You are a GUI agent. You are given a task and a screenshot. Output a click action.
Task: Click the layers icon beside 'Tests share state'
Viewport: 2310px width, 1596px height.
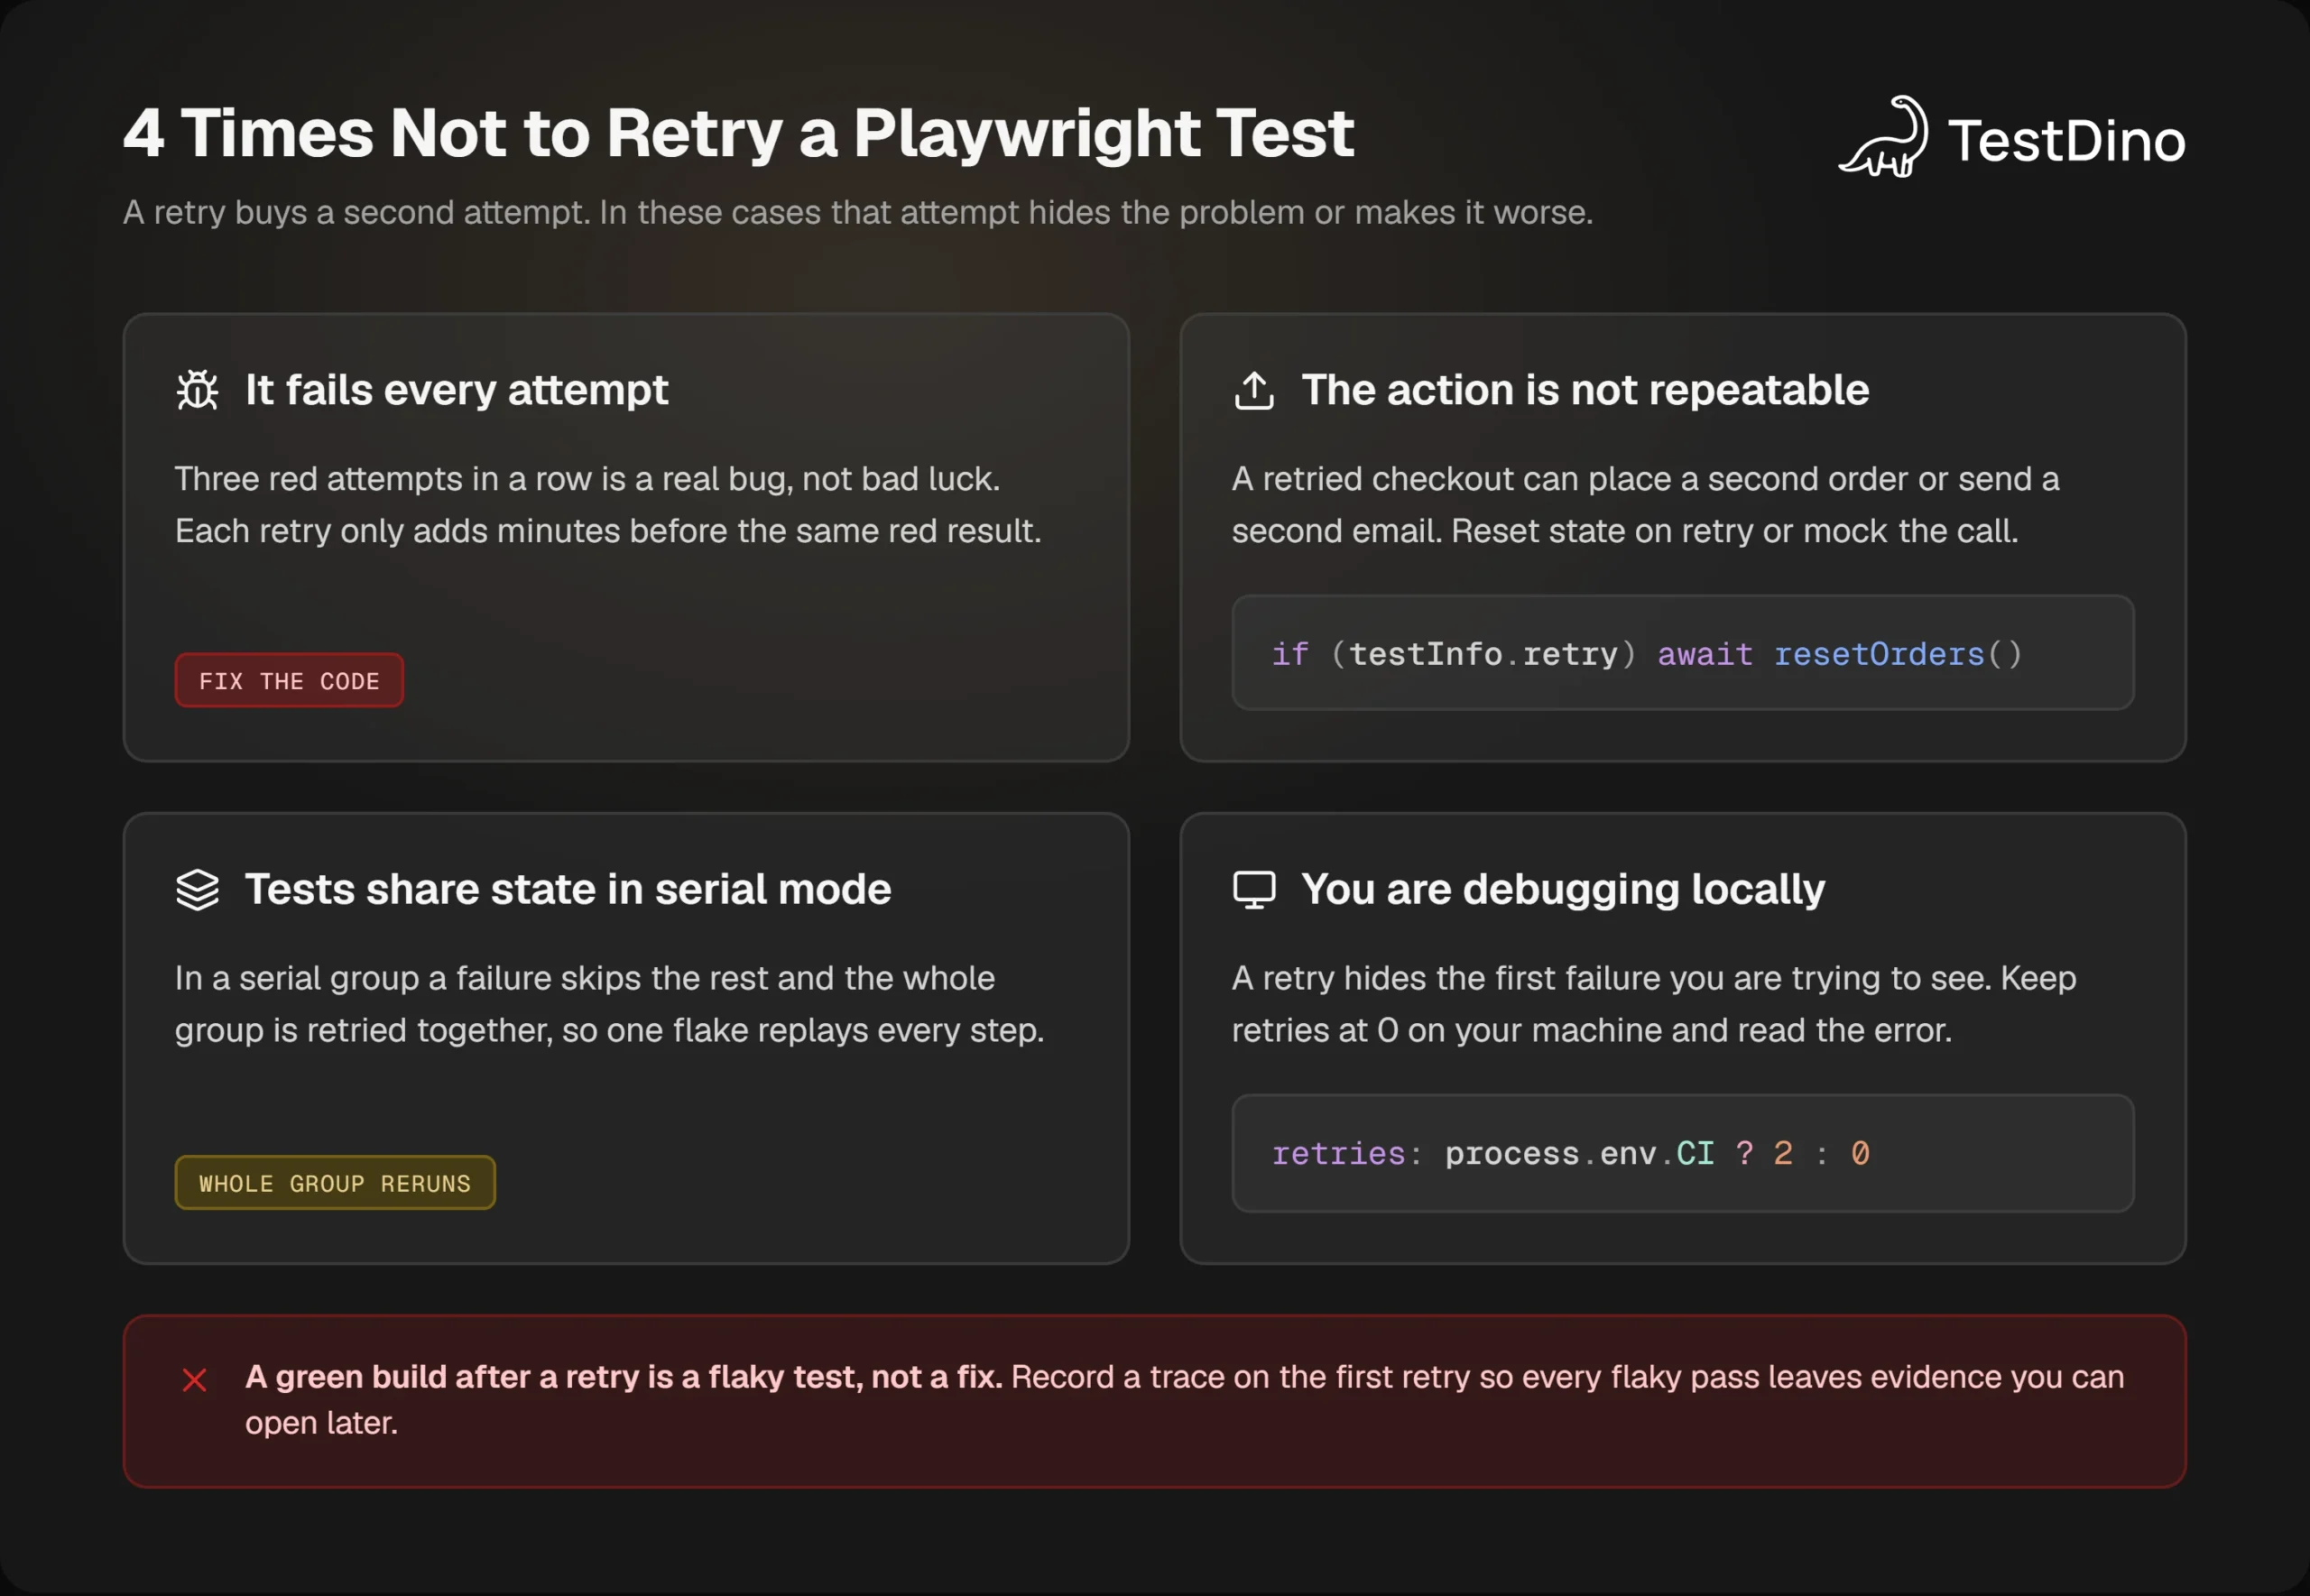pos(197,889)
